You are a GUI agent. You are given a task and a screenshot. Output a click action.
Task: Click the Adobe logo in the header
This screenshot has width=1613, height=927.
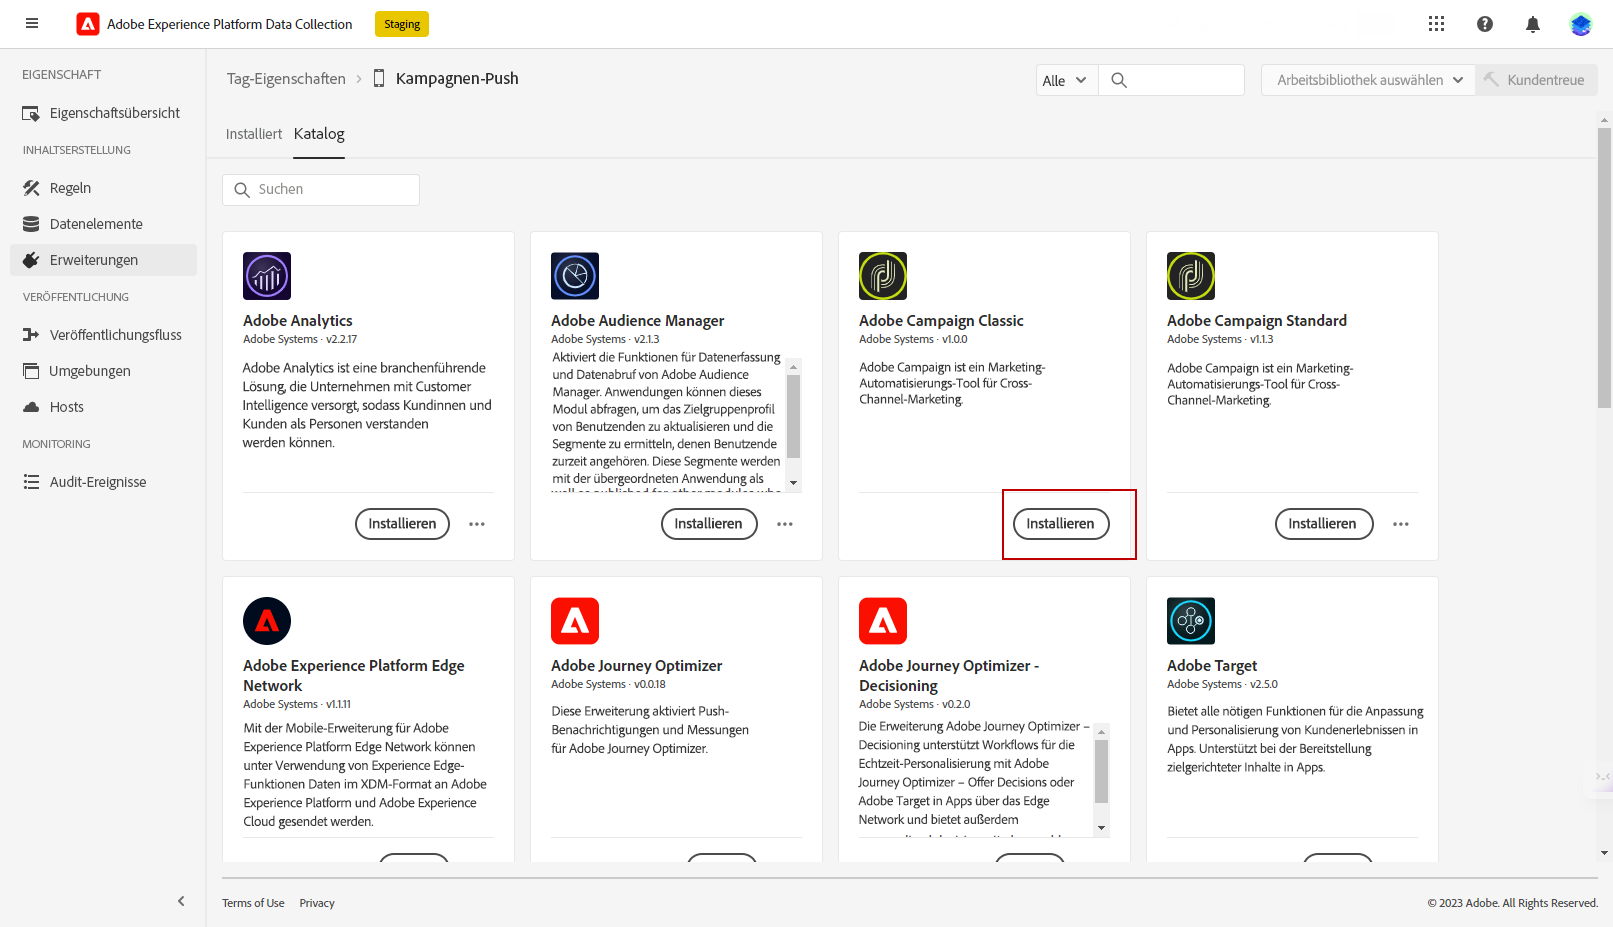click(x=88, y=24)
